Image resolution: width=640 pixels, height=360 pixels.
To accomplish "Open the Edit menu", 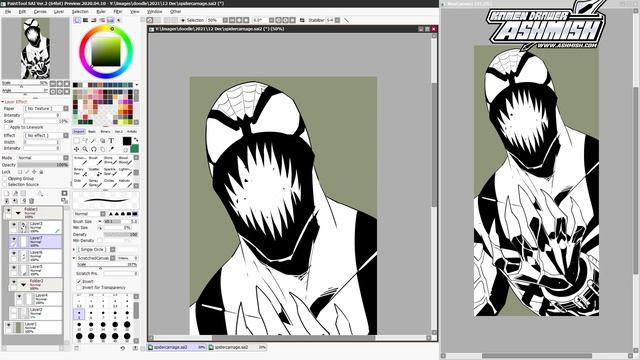I will (x=22, y=12).
